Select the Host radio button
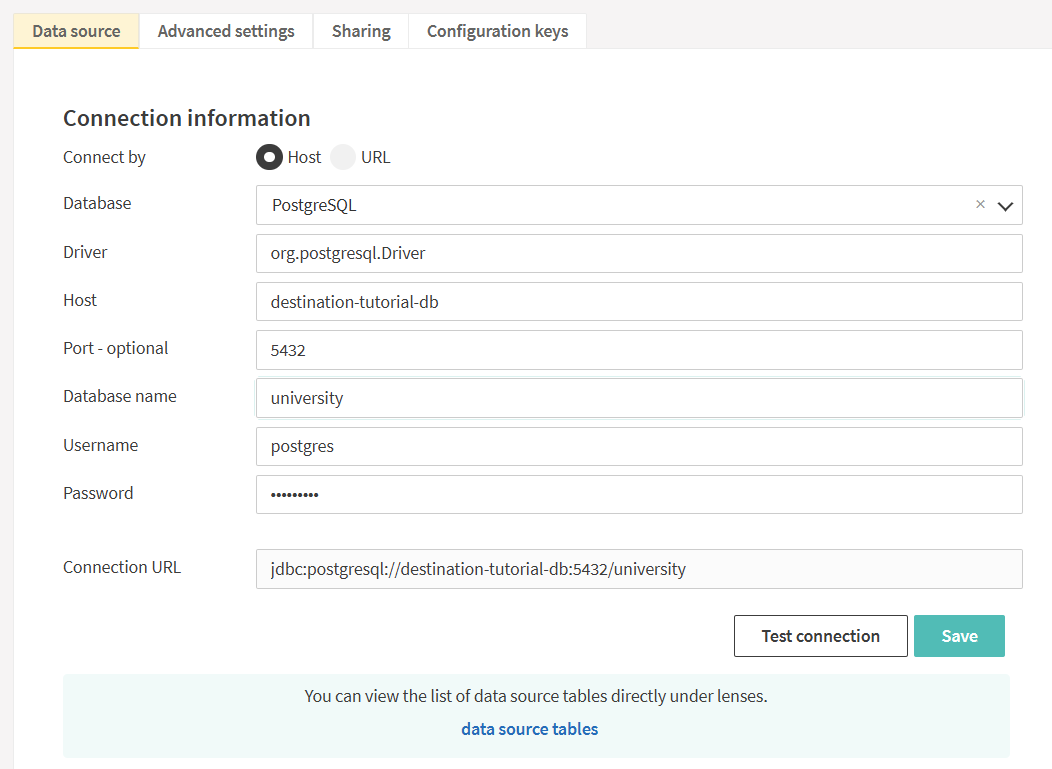 (269, 157)
